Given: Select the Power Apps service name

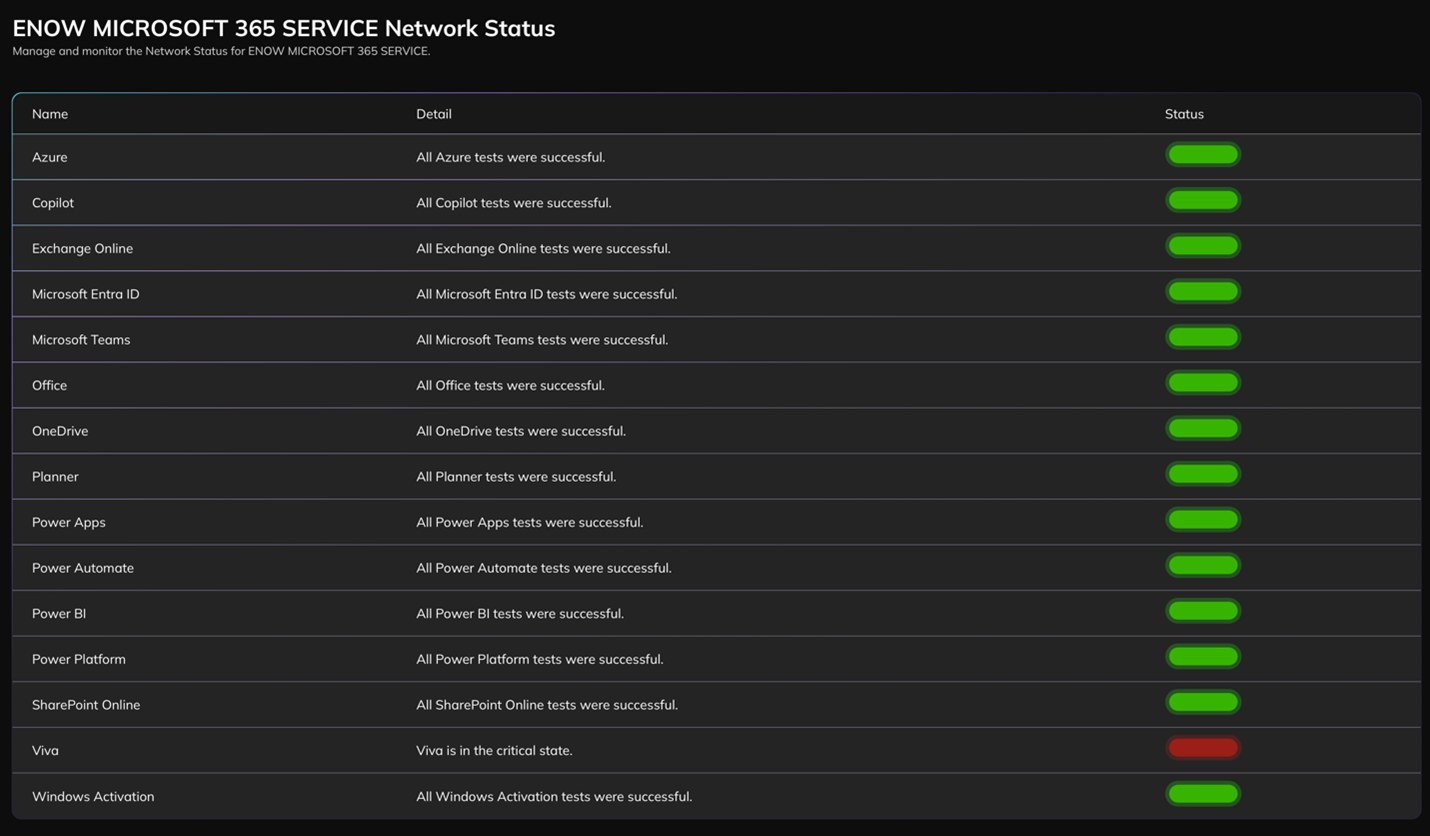Looking at the screenshot, I should 69,522.
